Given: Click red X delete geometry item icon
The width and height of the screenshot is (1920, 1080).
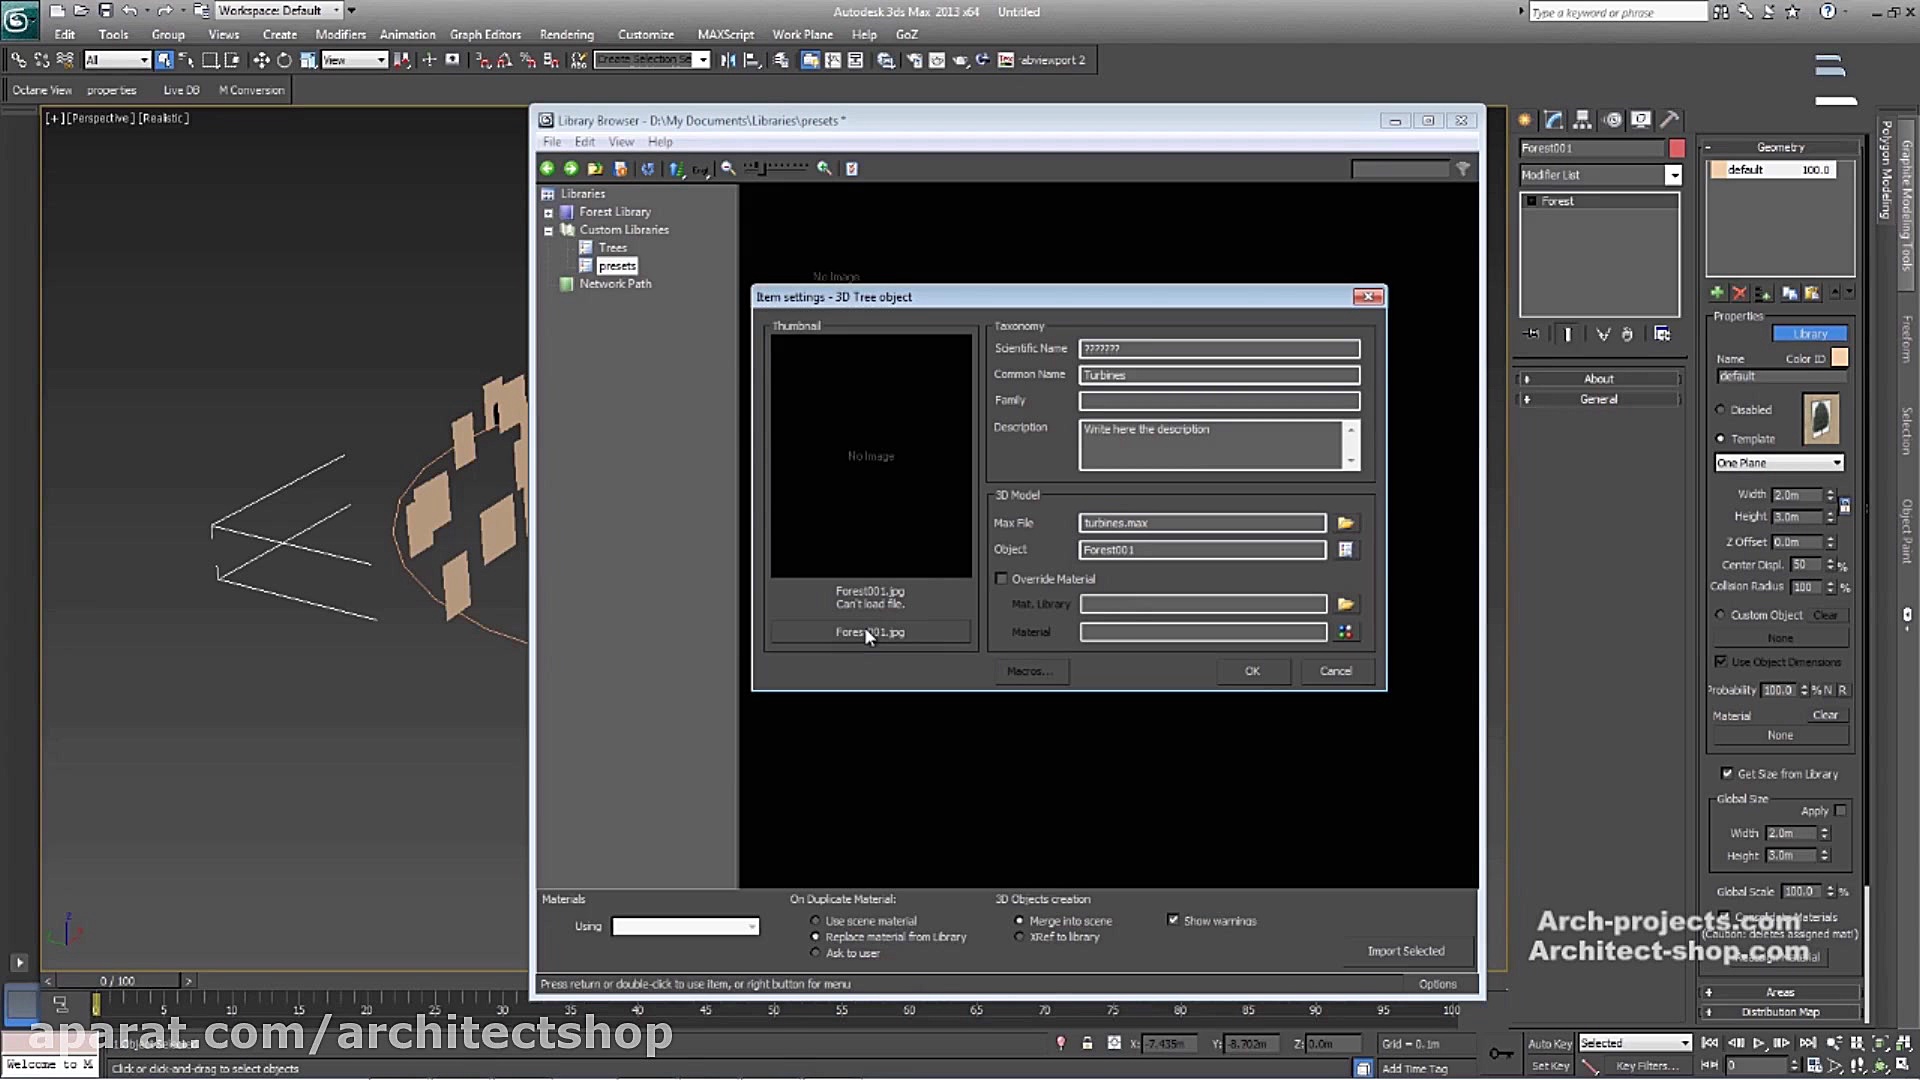Looking at the screenshot, I should click(1740, 293).
